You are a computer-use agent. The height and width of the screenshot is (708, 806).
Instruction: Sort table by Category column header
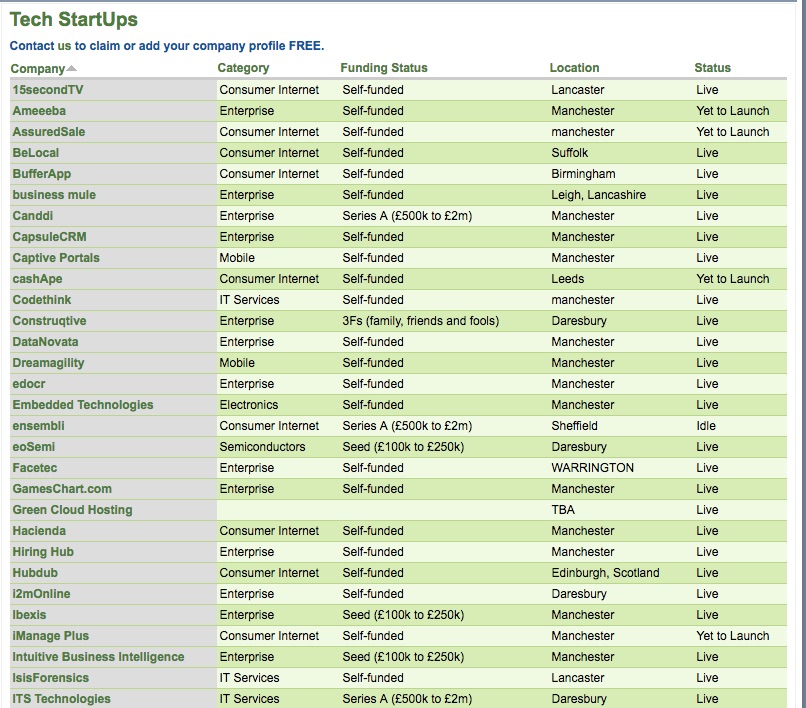click(x=243, y=68)
